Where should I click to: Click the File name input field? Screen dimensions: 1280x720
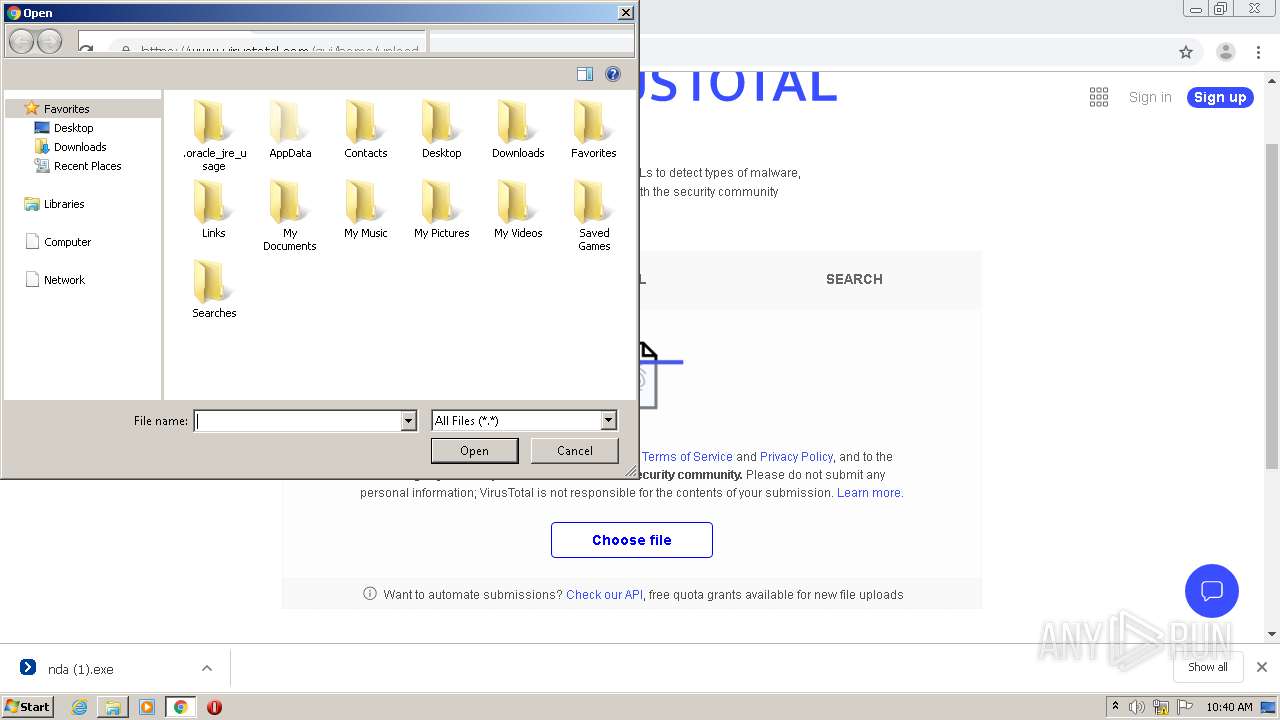point(298,421)
